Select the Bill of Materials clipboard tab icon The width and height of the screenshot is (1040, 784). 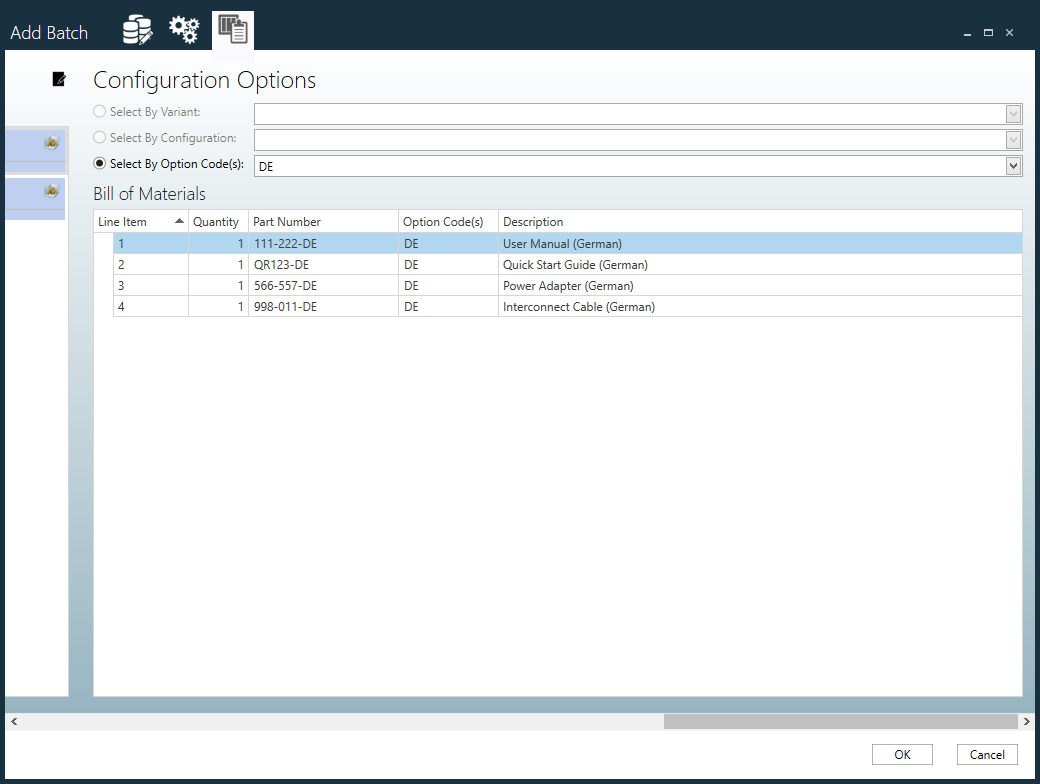(233, 30)
